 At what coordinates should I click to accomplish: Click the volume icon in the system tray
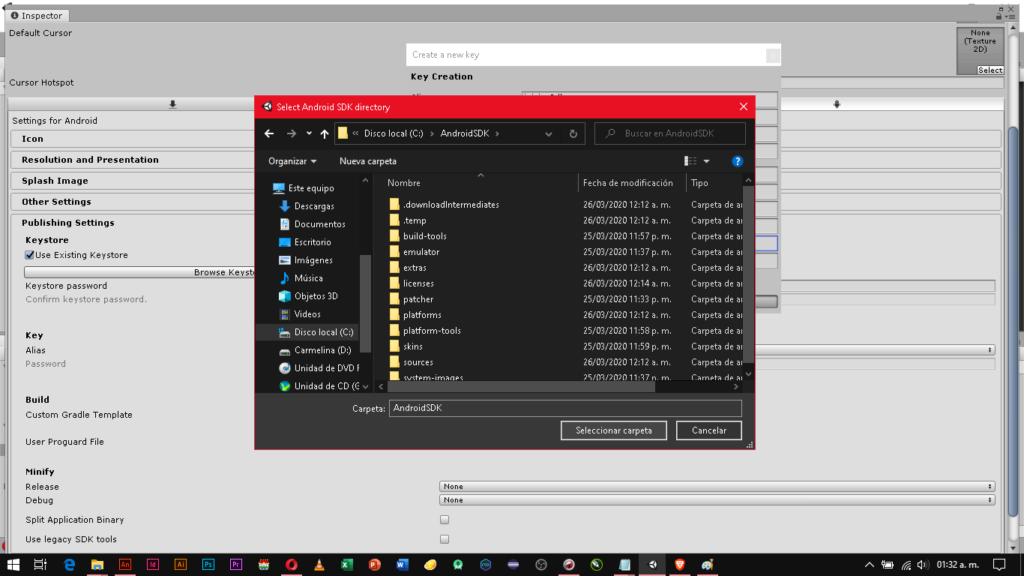pyautogui.click(x=922, y=565)
